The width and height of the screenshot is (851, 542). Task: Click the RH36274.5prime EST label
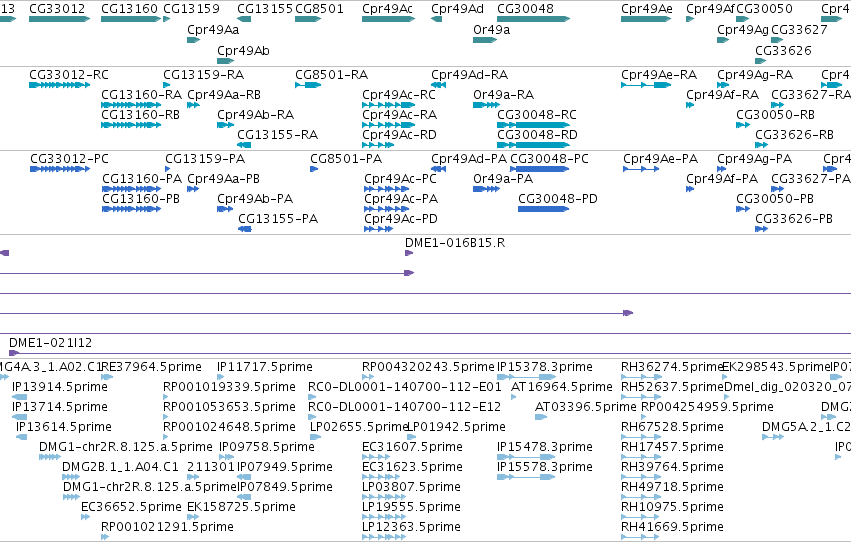pyautogui.click(x=672, y=367)
